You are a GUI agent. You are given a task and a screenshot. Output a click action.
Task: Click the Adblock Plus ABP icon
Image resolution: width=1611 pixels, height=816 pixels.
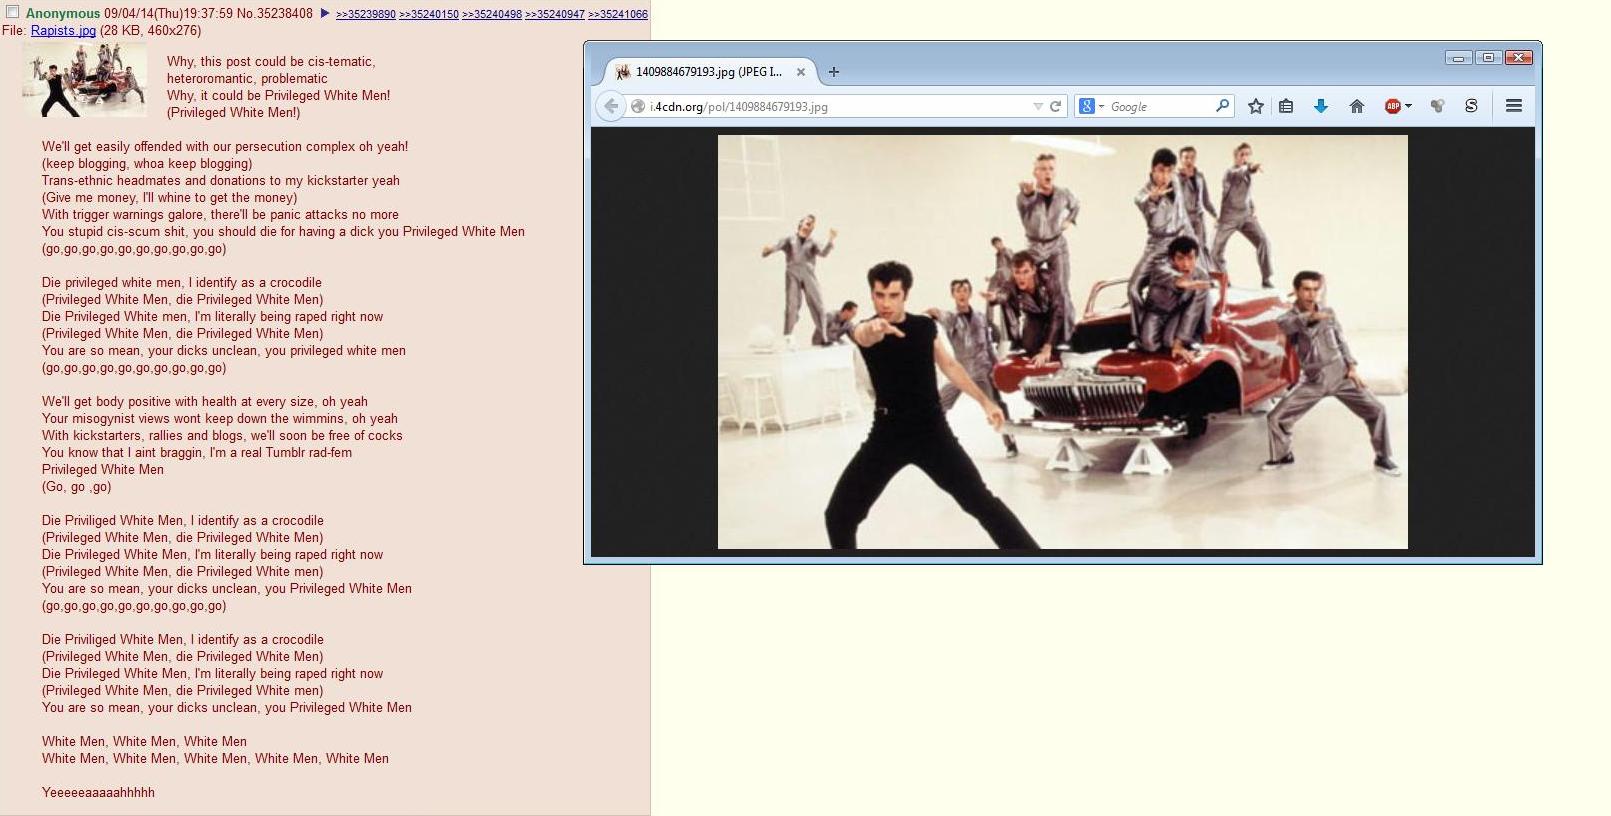1392,106
